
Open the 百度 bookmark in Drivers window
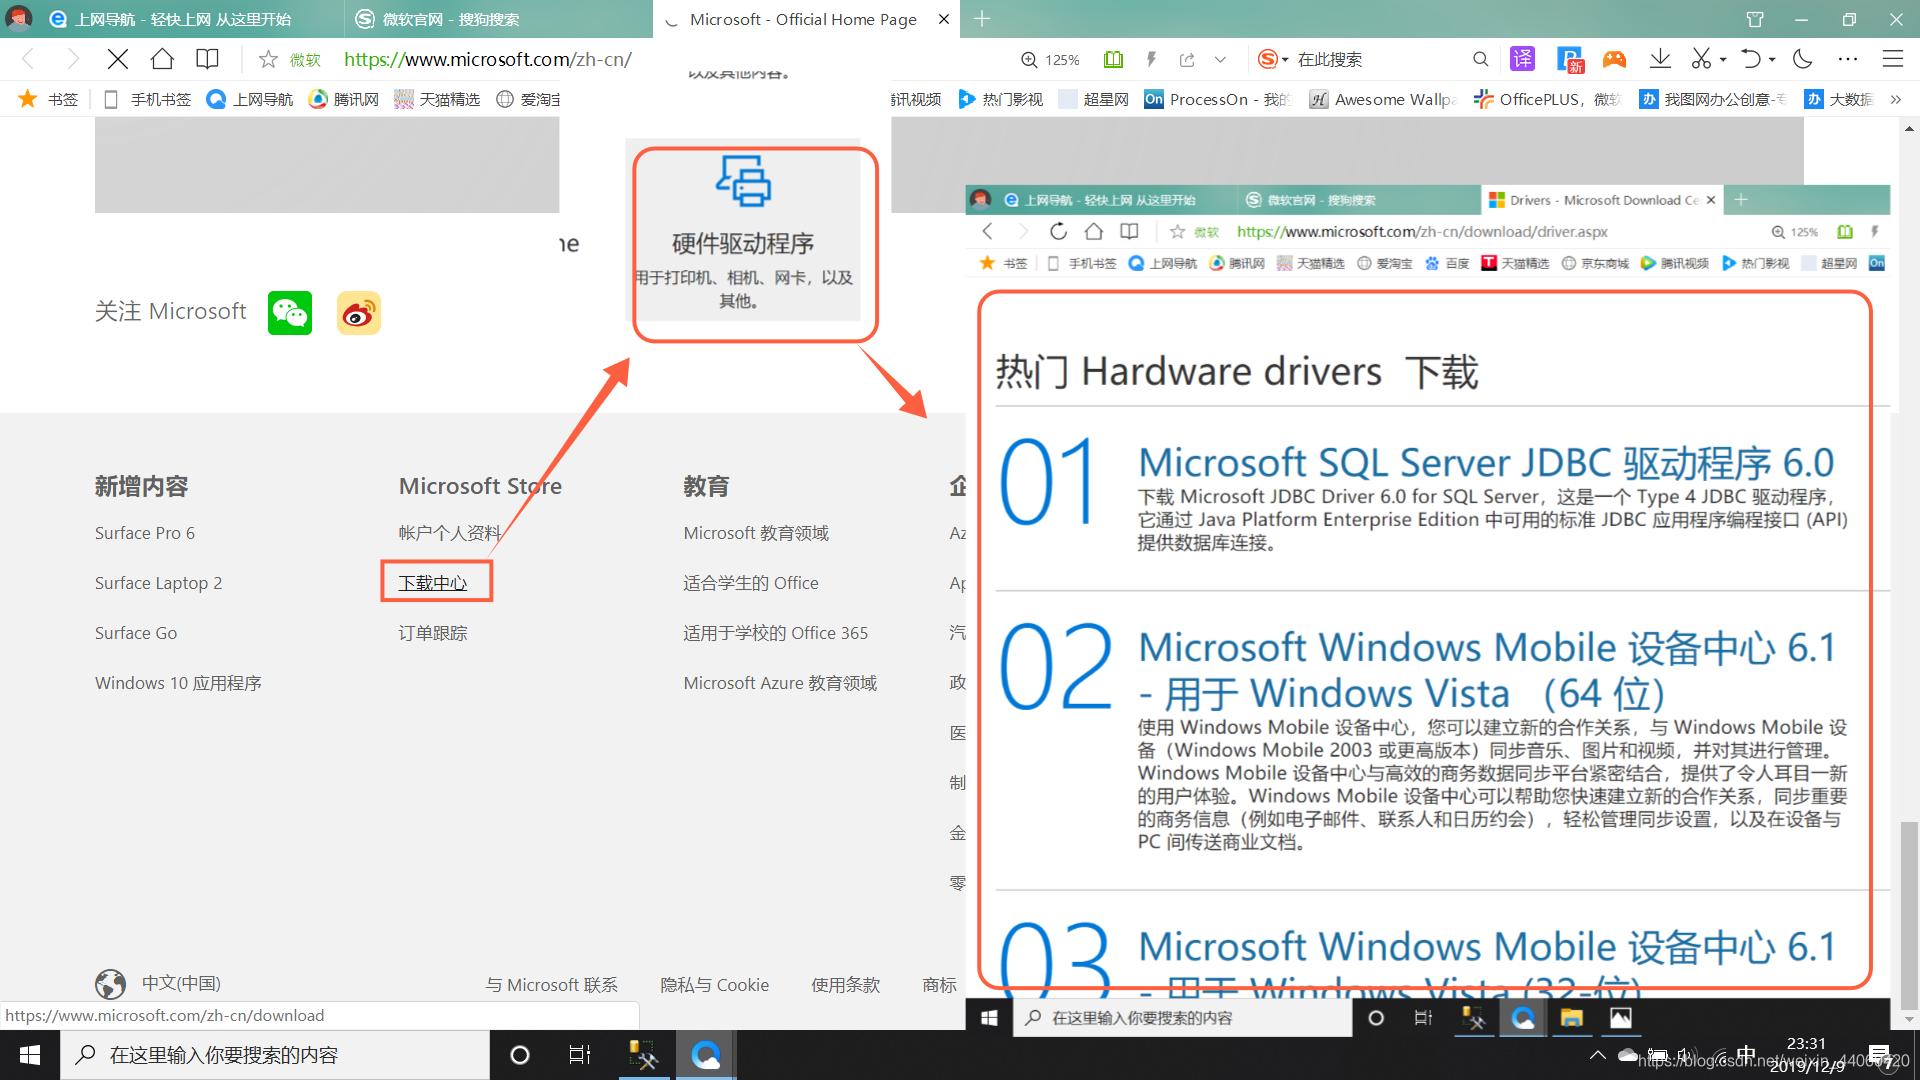(x=1448, y=263)
